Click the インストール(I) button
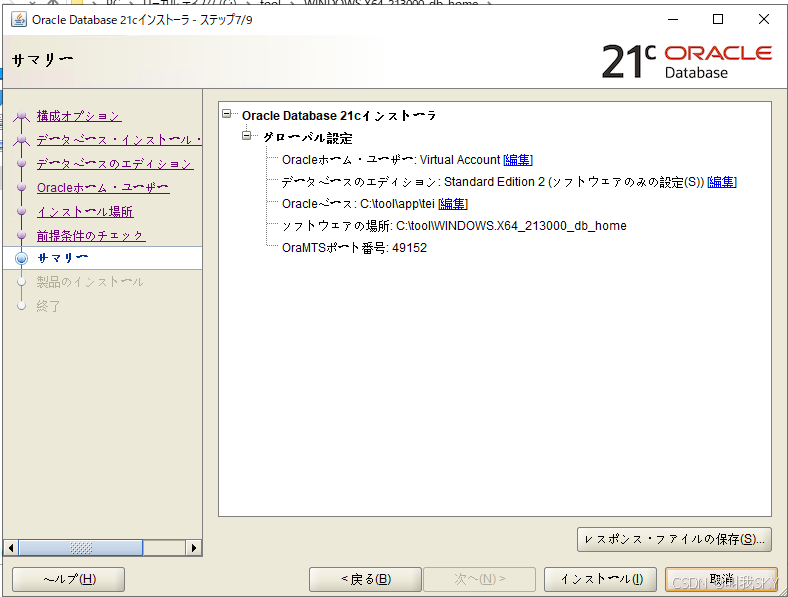 (x=601, y=579)
